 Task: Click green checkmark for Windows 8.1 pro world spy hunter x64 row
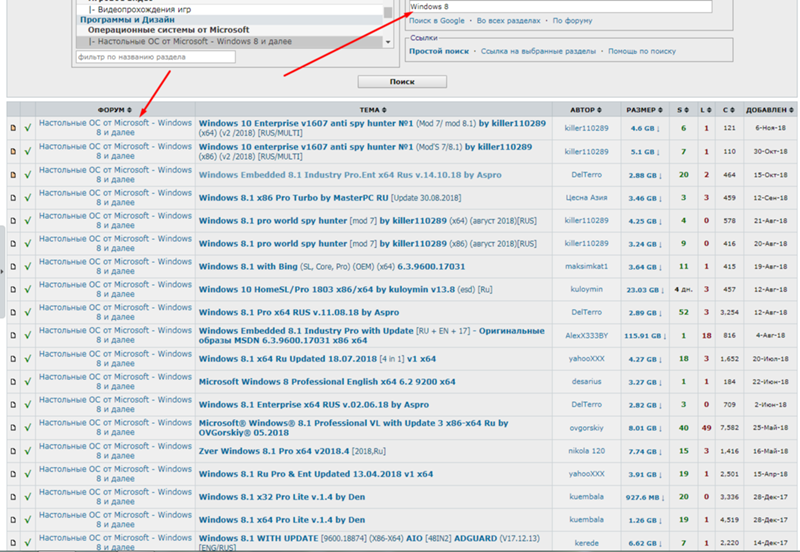click(x=28, y=220)
